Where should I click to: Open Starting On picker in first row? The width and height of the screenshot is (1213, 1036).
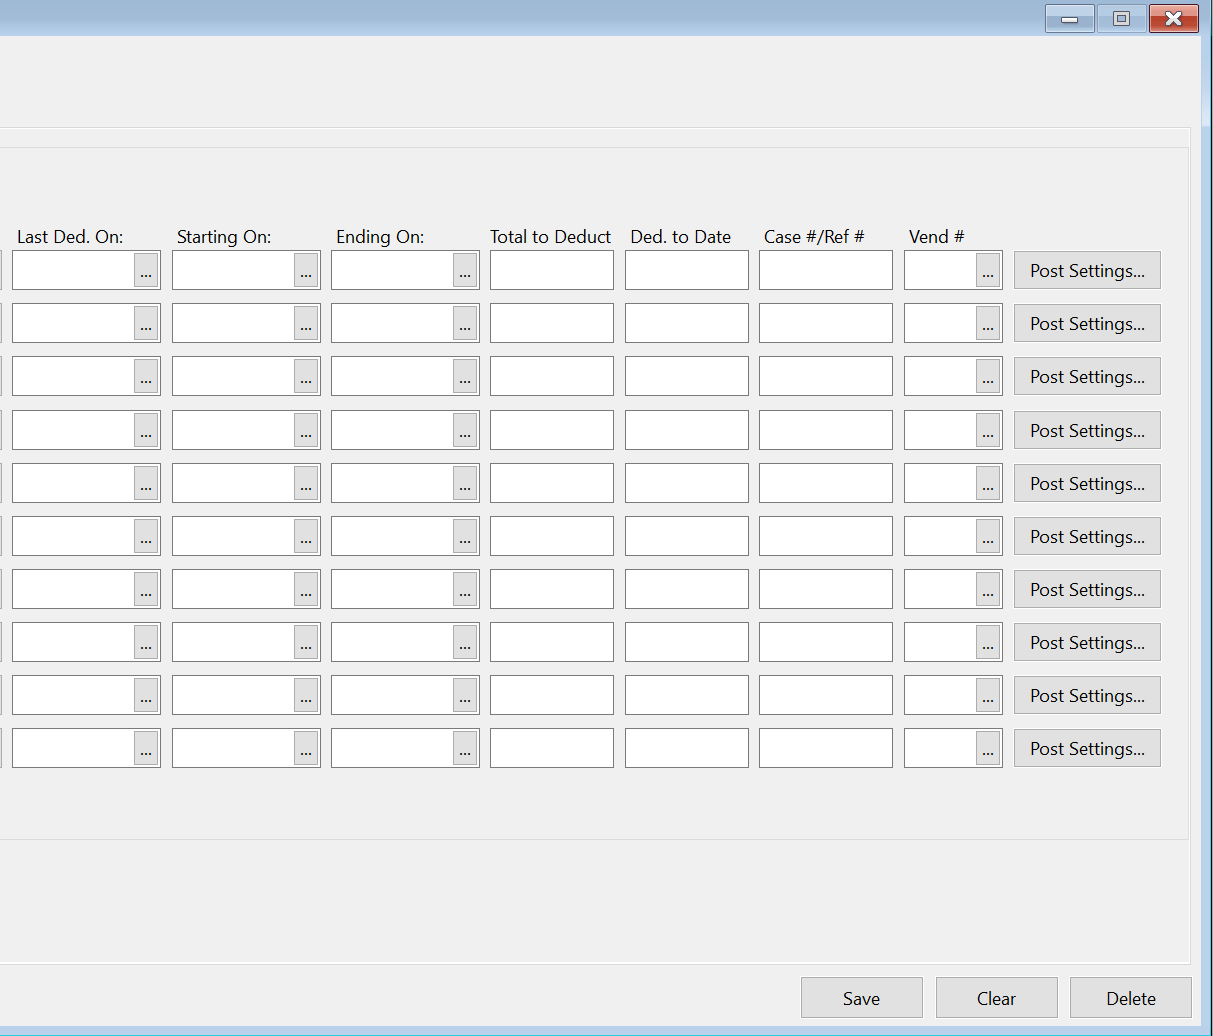[x=306, y=271]
